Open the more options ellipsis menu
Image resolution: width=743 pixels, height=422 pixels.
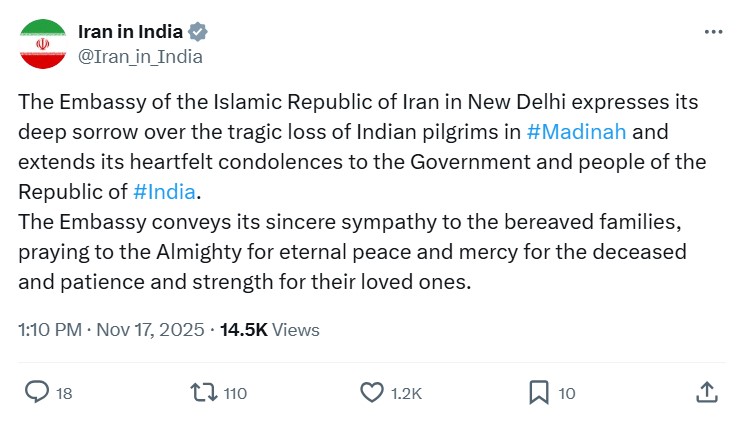click(x=713, y=31)
